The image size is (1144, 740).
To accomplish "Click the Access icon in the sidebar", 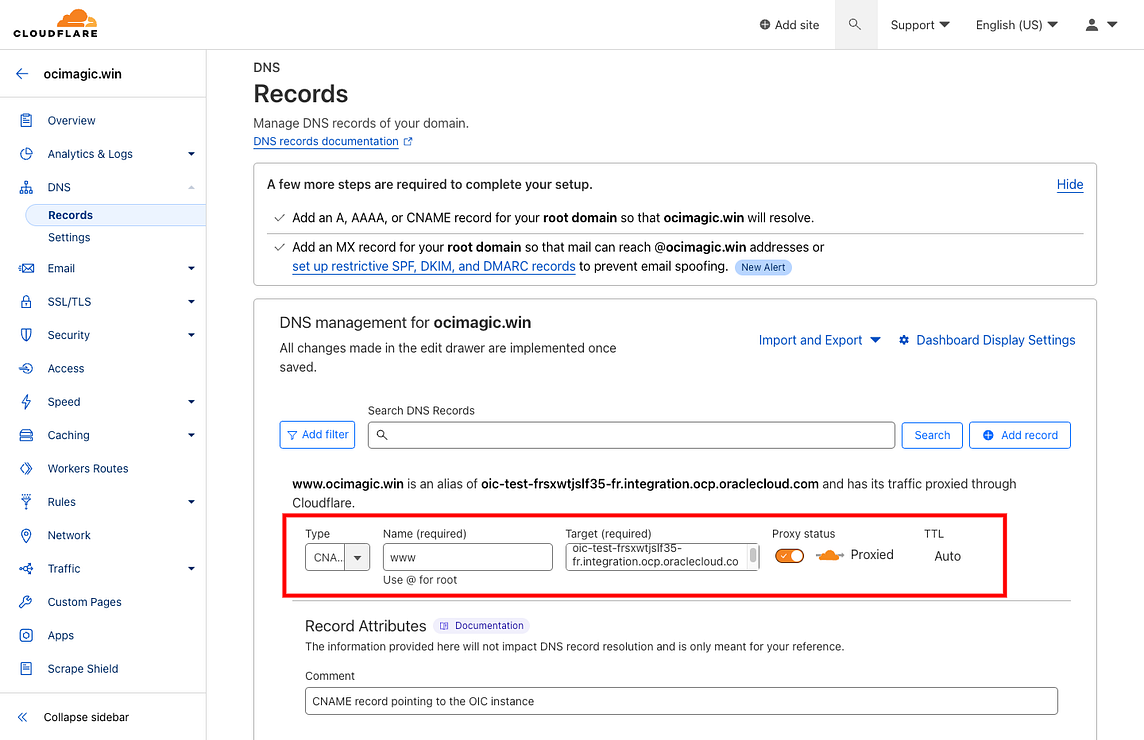I will (26, 369).
